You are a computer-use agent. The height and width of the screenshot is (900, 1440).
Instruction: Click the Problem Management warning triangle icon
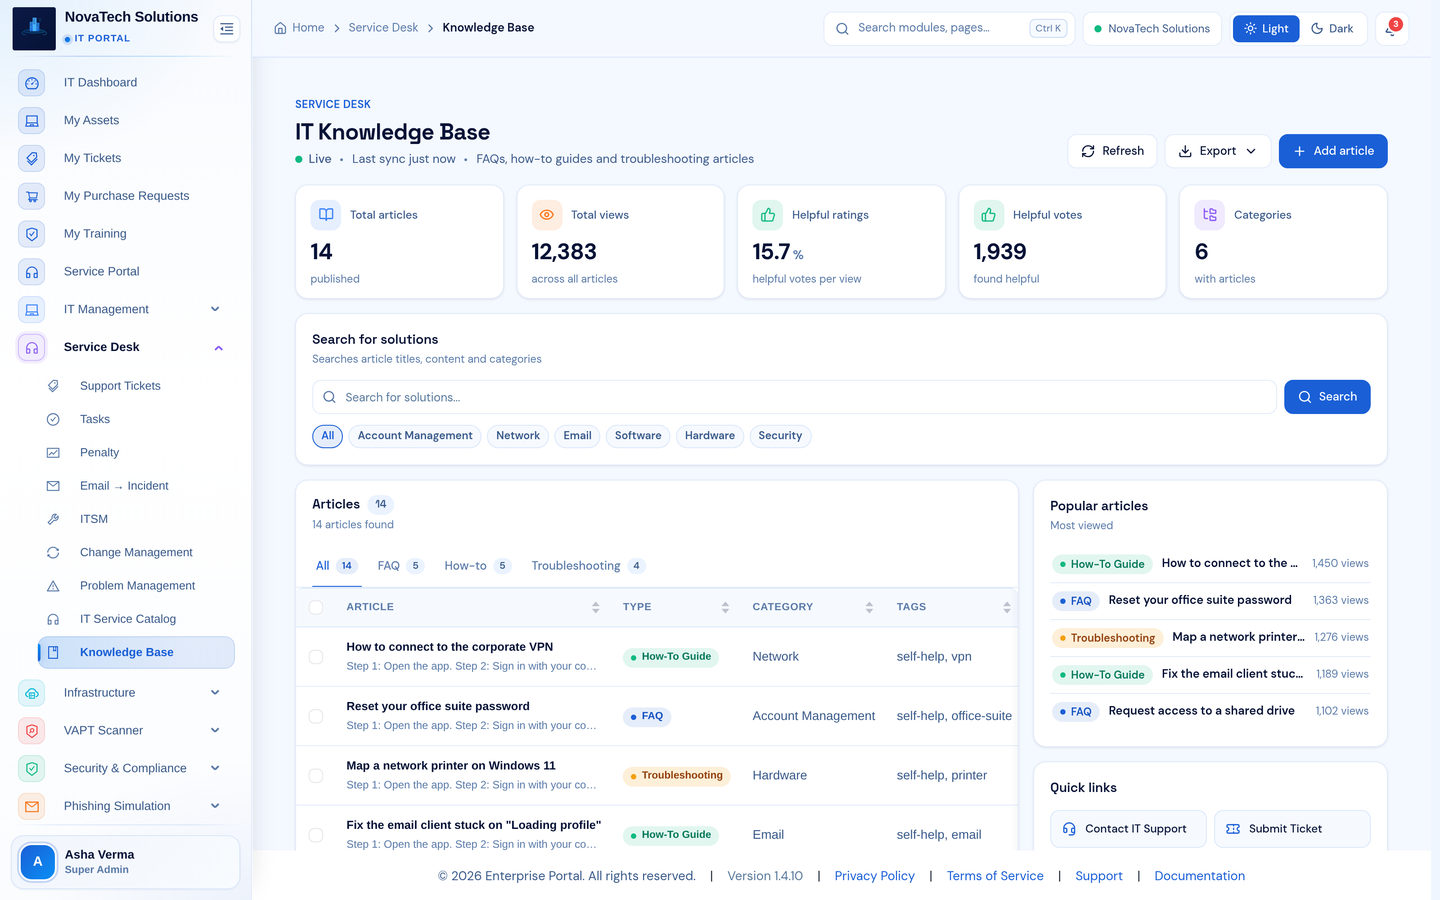[53, 586]
